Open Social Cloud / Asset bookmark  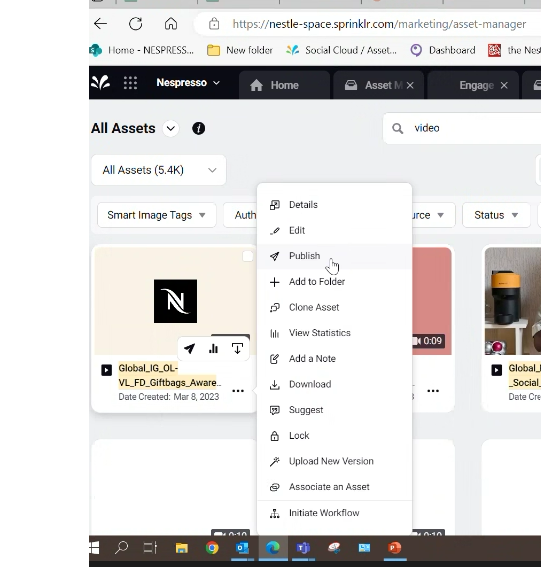[x=341, y=50]
